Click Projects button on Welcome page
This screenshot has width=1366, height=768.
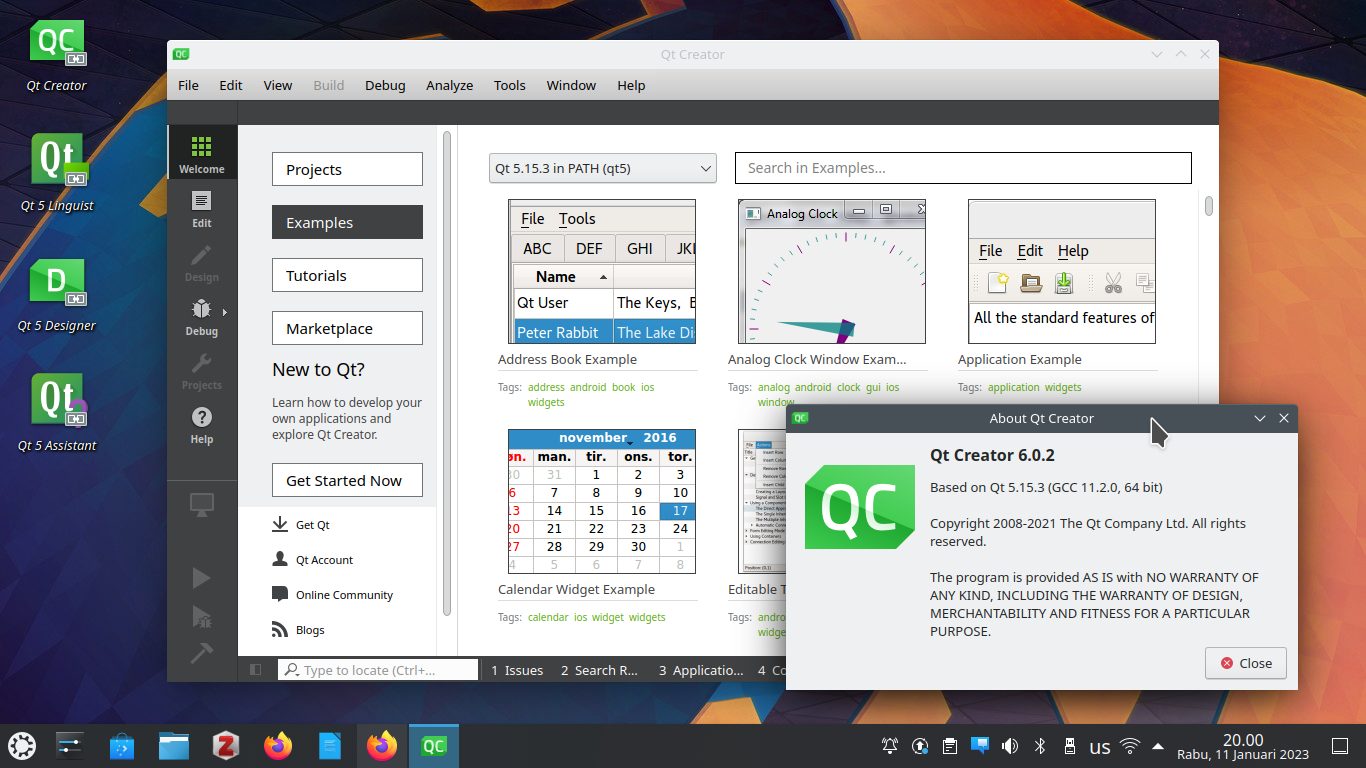click(347, 169)
